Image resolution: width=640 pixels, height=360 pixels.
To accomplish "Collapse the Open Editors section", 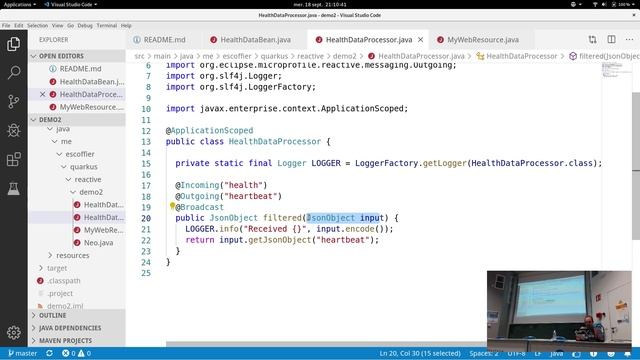I will [x=77, y=56].
